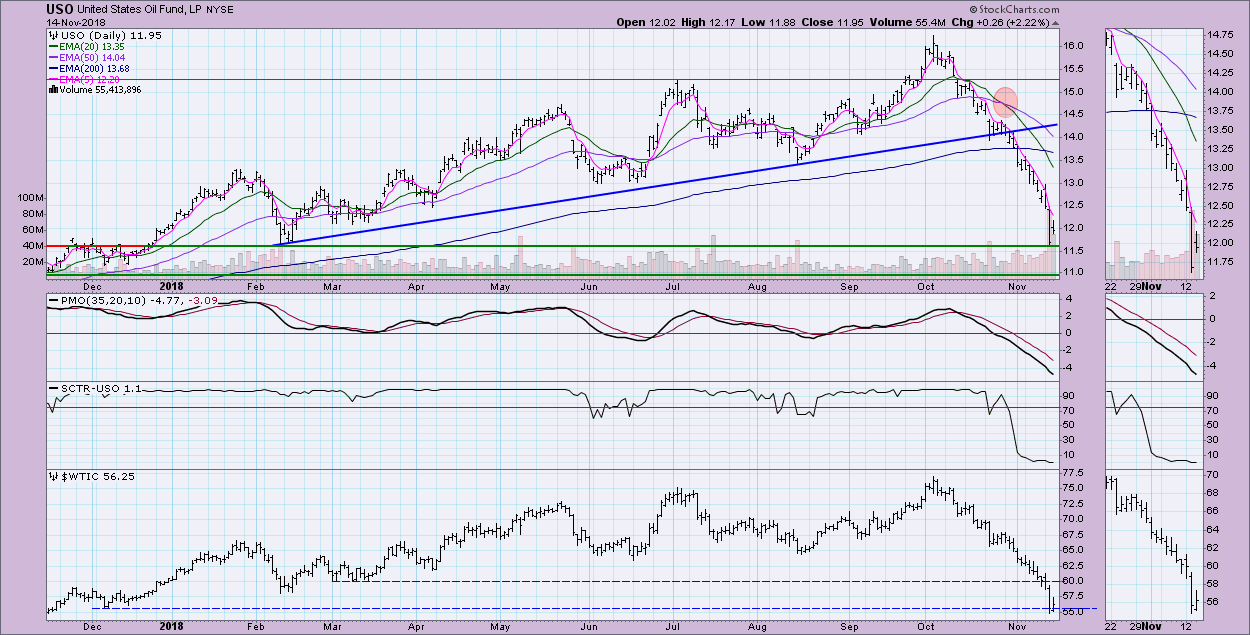Click the 20M volume axis label
This screenshot has height=635, width=1250.
pos(32,262)
